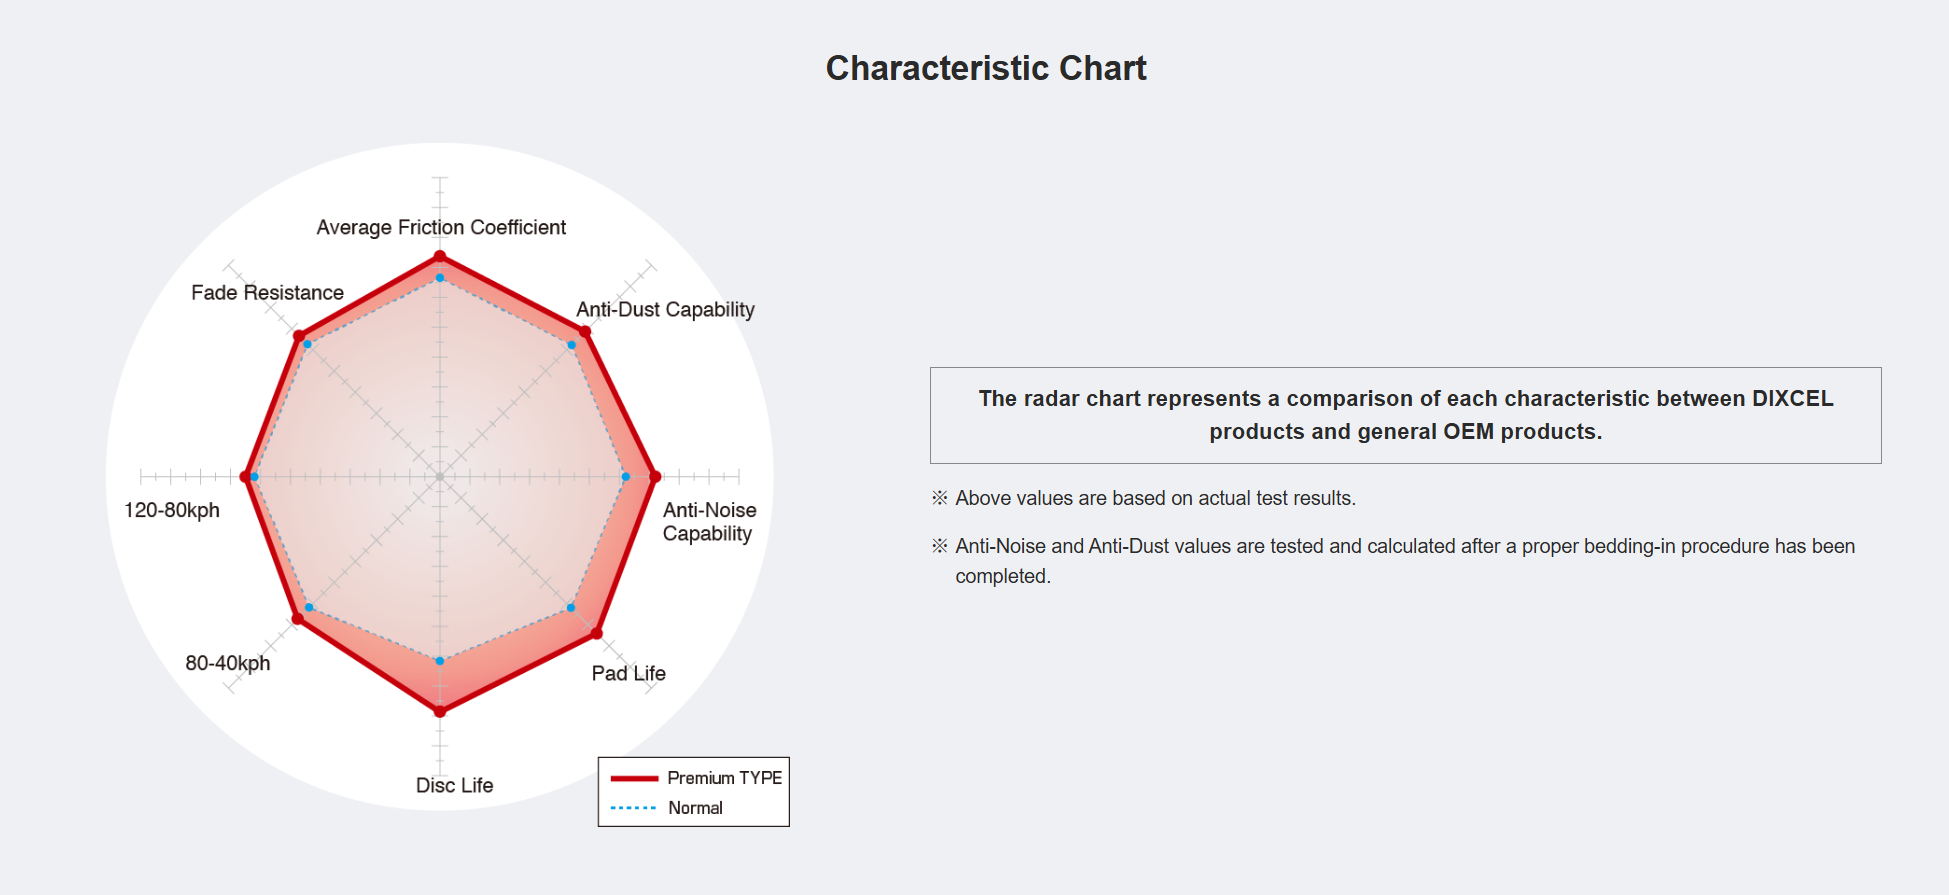The width and height of the screenshot is (1949, 895).
Task: Click the center point of the radar chart
Action: coord(440,476)
